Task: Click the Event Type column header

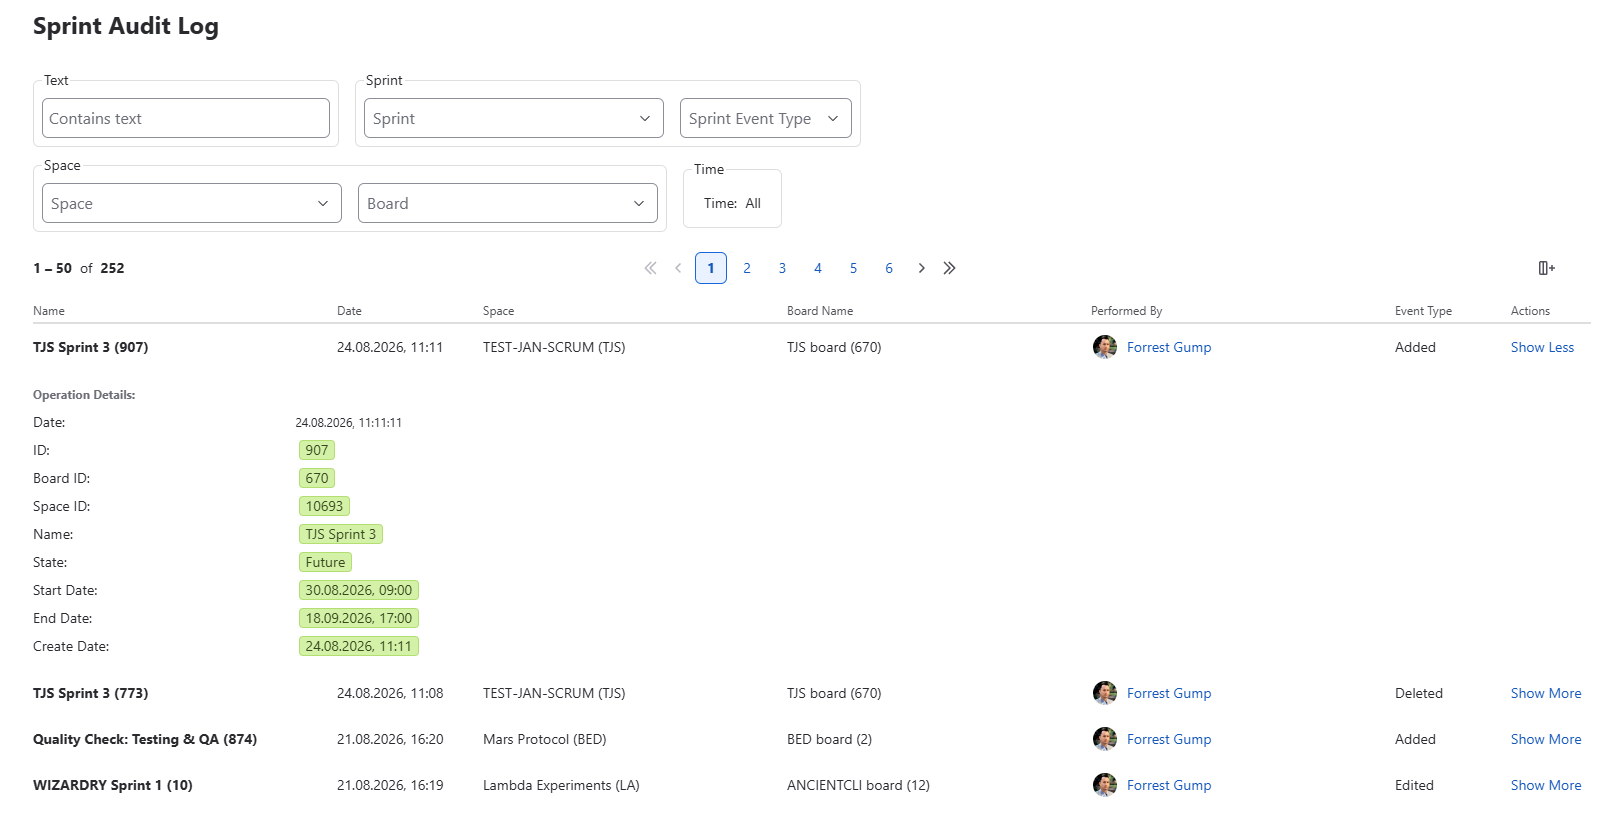Action: click(1423, 311)
